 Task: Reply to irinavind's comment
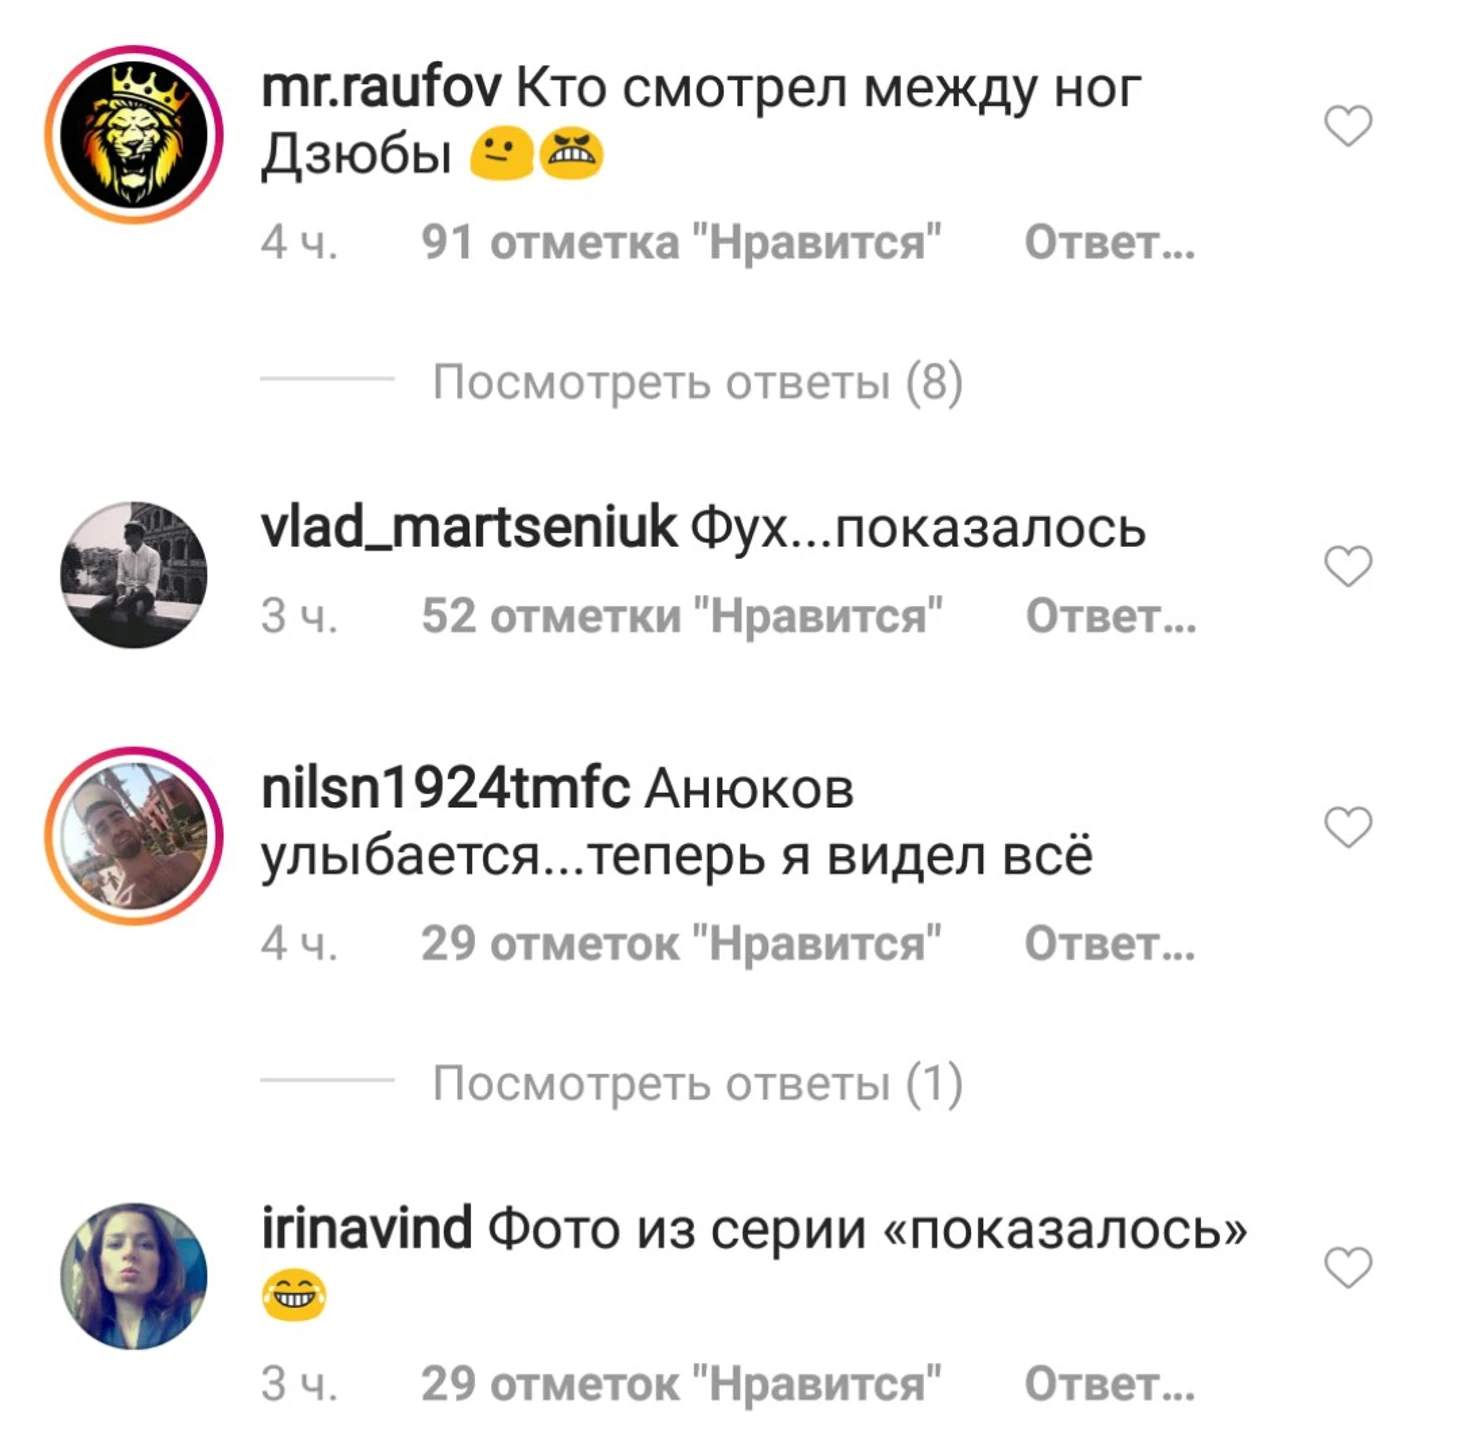[1109, 1385]
